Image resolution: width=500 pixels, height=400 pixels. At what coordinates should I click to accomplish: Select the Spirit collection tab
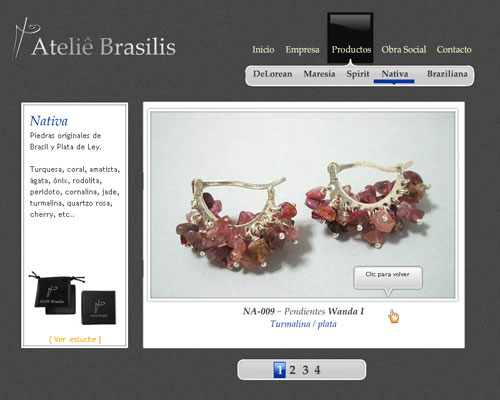[358, 74]
